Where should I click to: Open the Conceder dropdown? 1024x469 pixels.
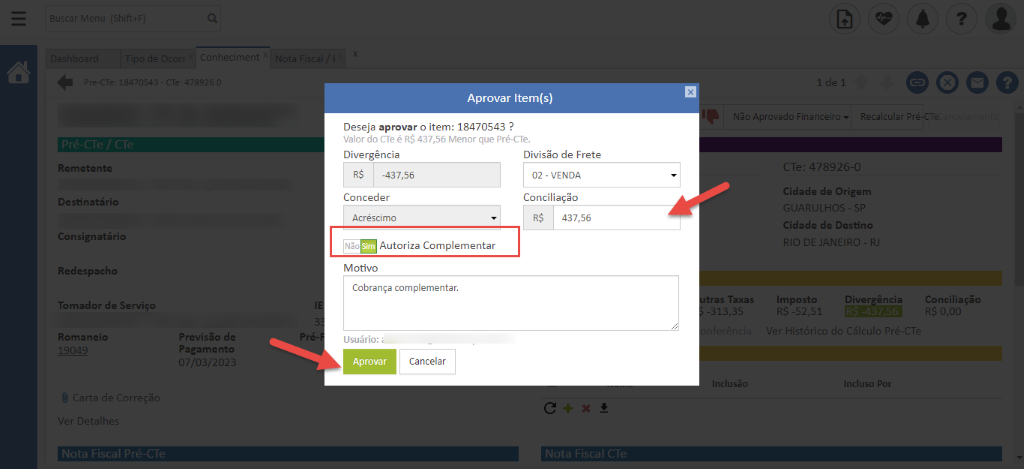[x=422, y=217]
